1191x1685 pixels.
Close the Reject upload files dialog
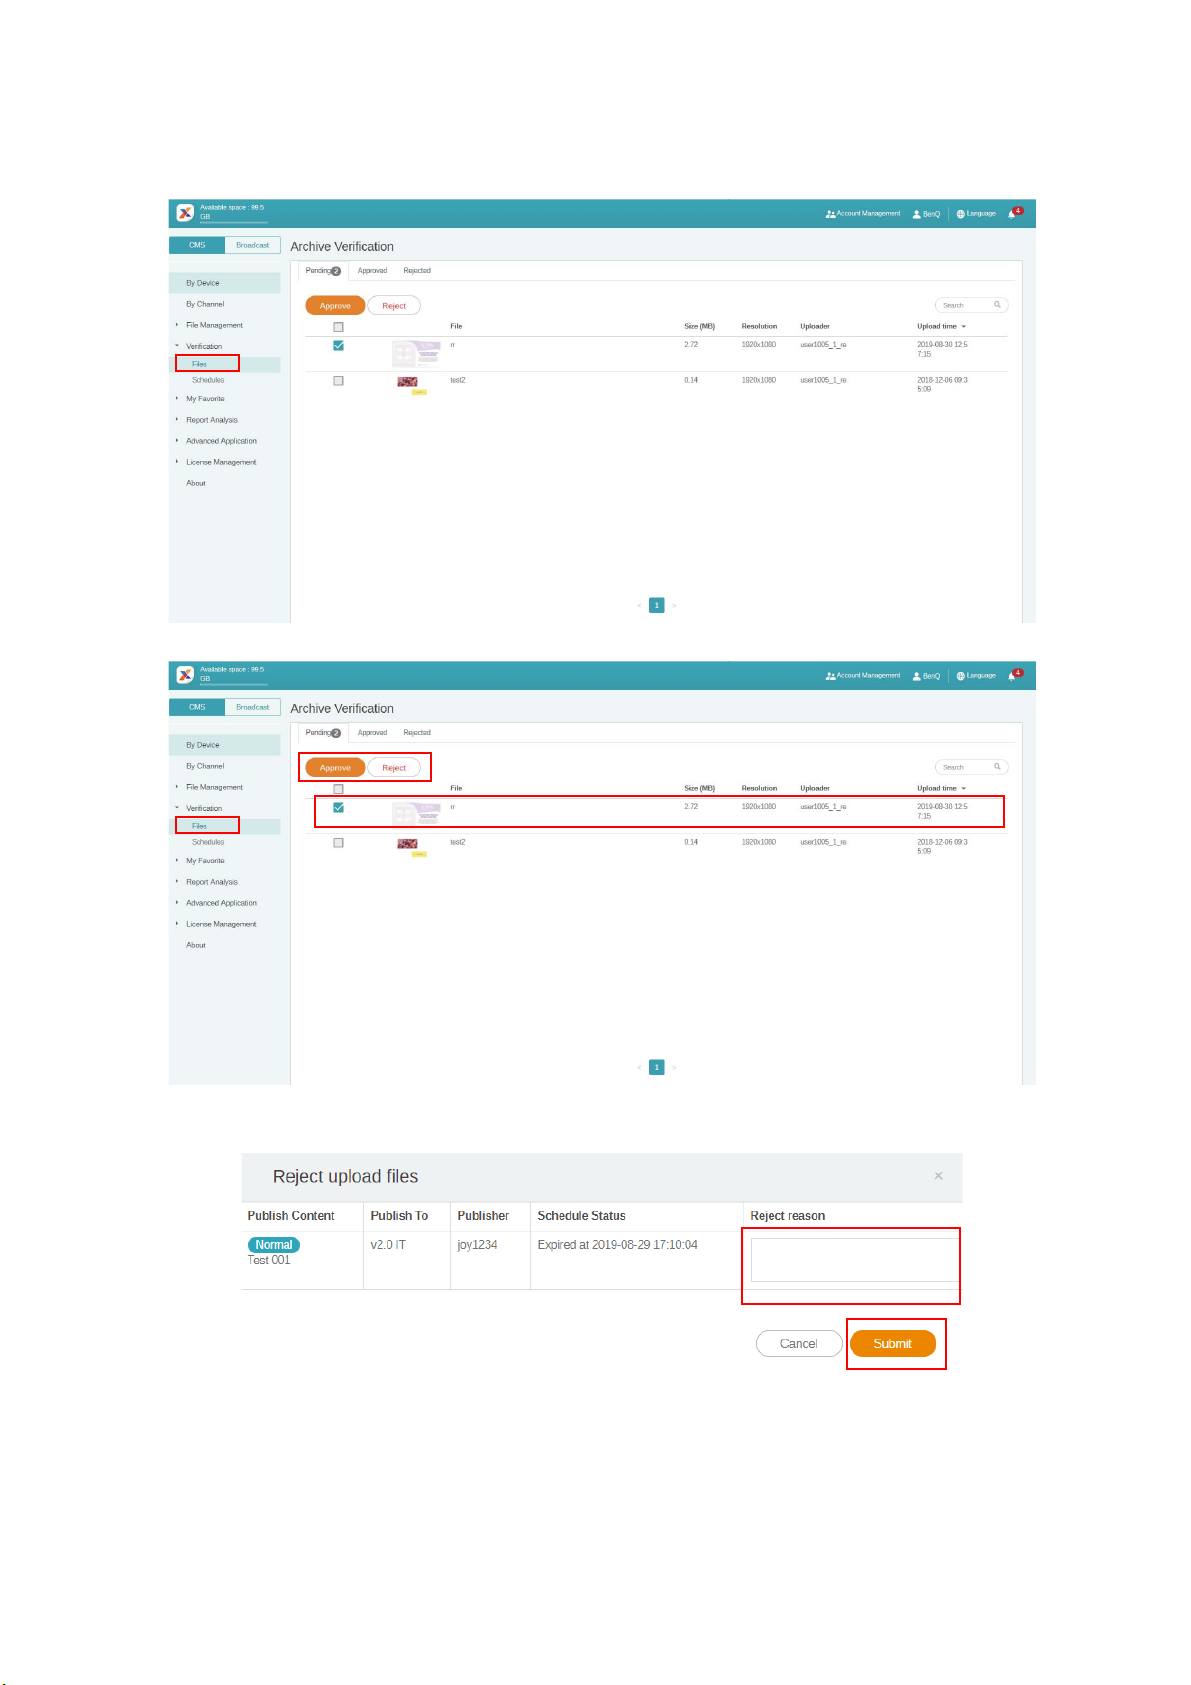click(x=938, y=1176)
